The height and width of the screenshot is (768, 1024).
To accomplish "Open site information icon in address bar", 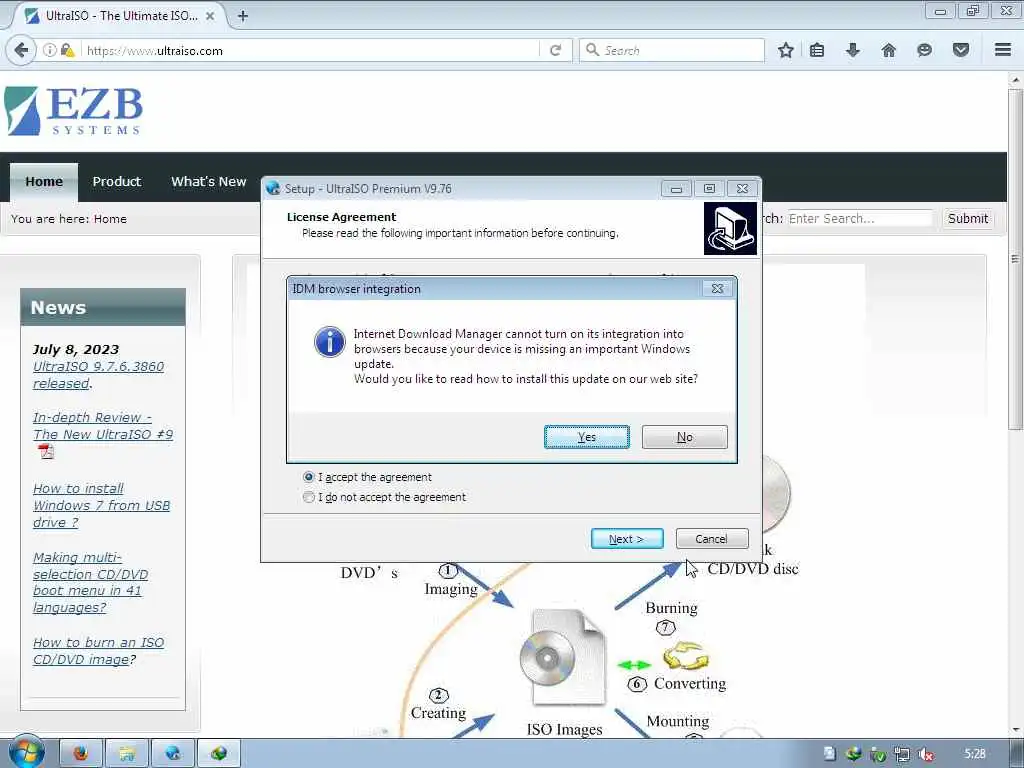I will pos(50,50).
